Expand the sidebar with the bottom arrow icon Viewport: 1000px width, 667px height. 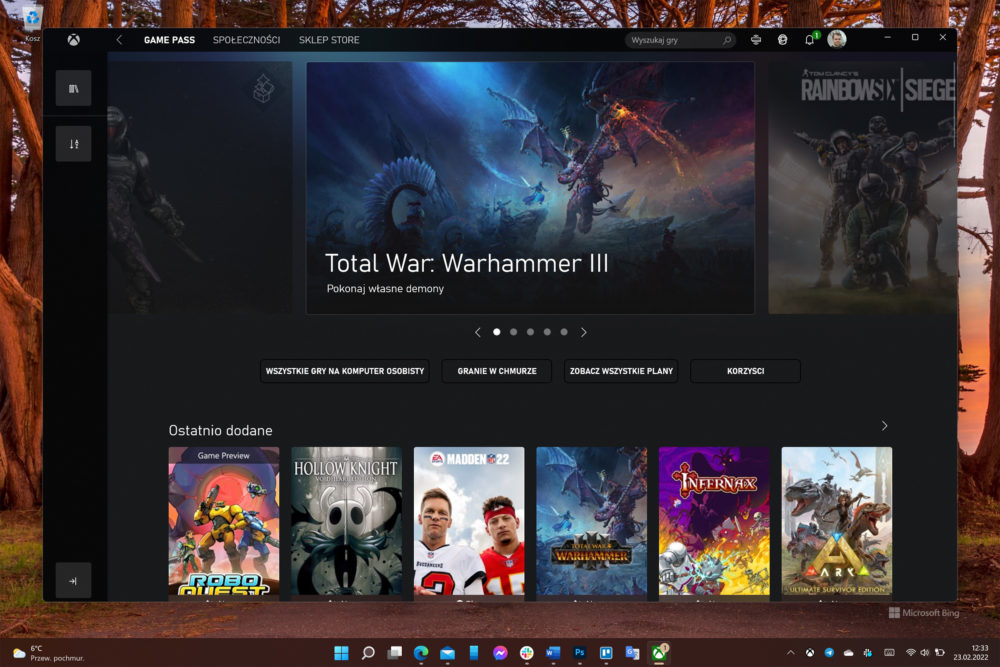(73, 580)
